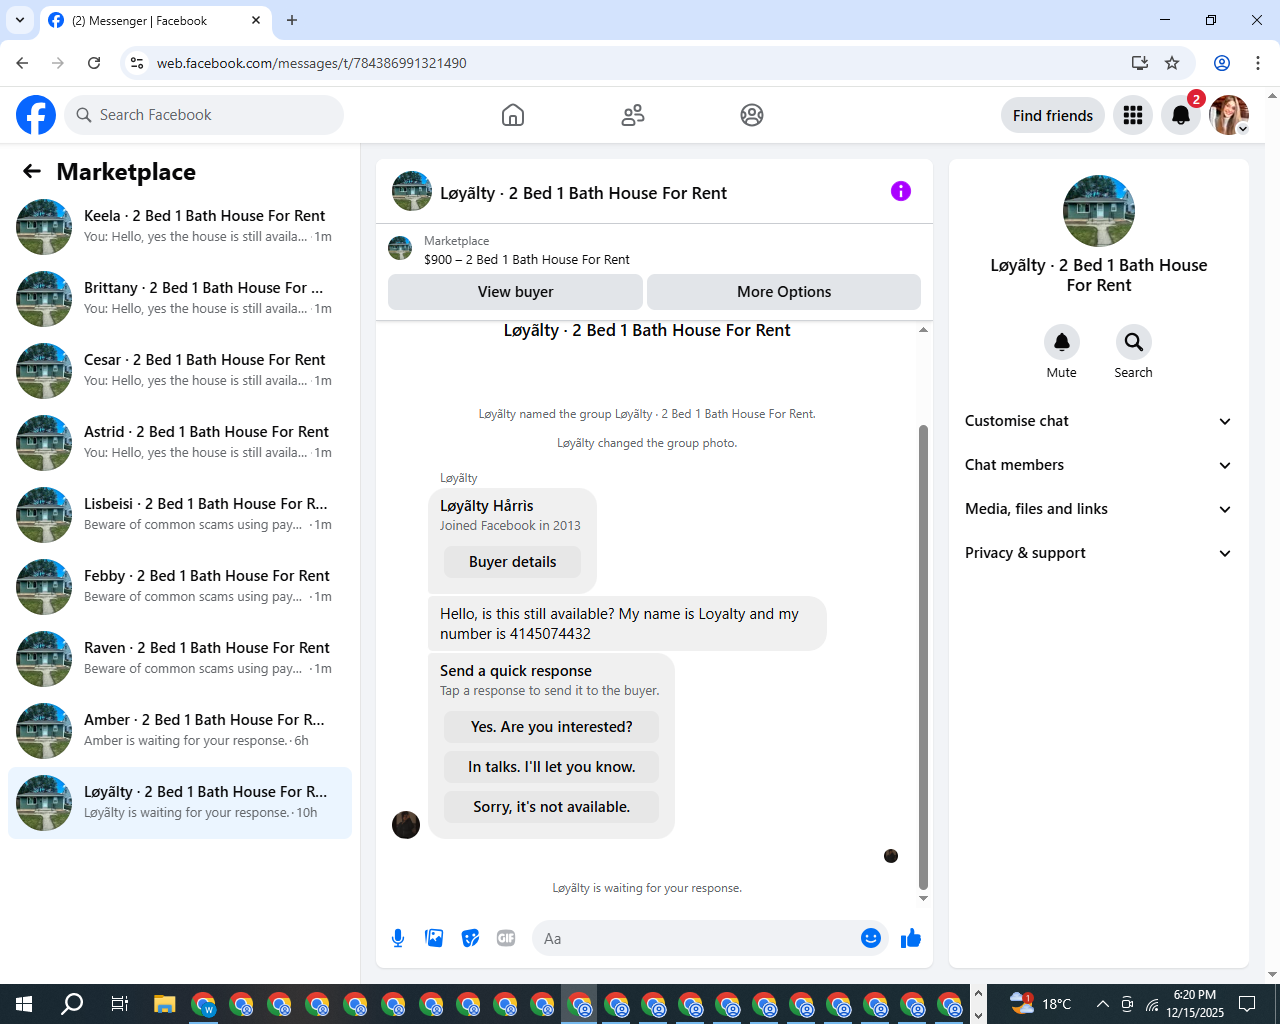This screenshot has width=1280, height=1024.
Task: Open Chrome profile icon in toolbar
Action: [1222, 63]
